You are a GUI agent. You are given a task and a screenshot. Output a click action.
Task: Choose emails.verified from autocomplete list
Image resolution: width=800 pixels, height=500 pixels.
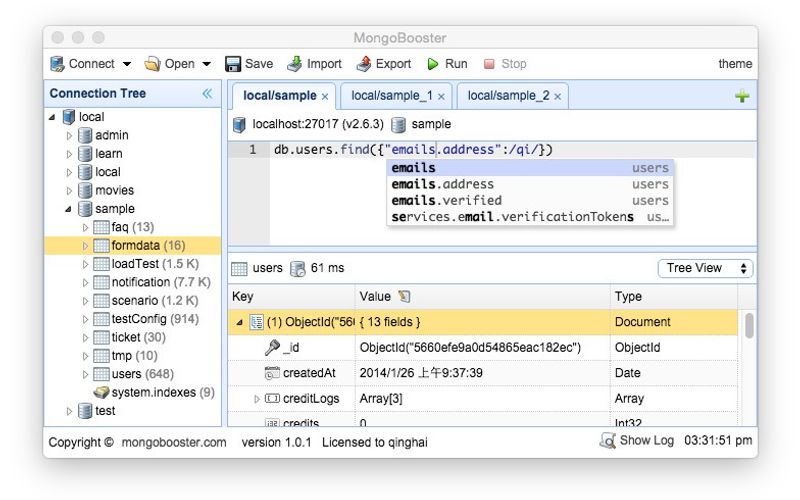click(446, 200)
